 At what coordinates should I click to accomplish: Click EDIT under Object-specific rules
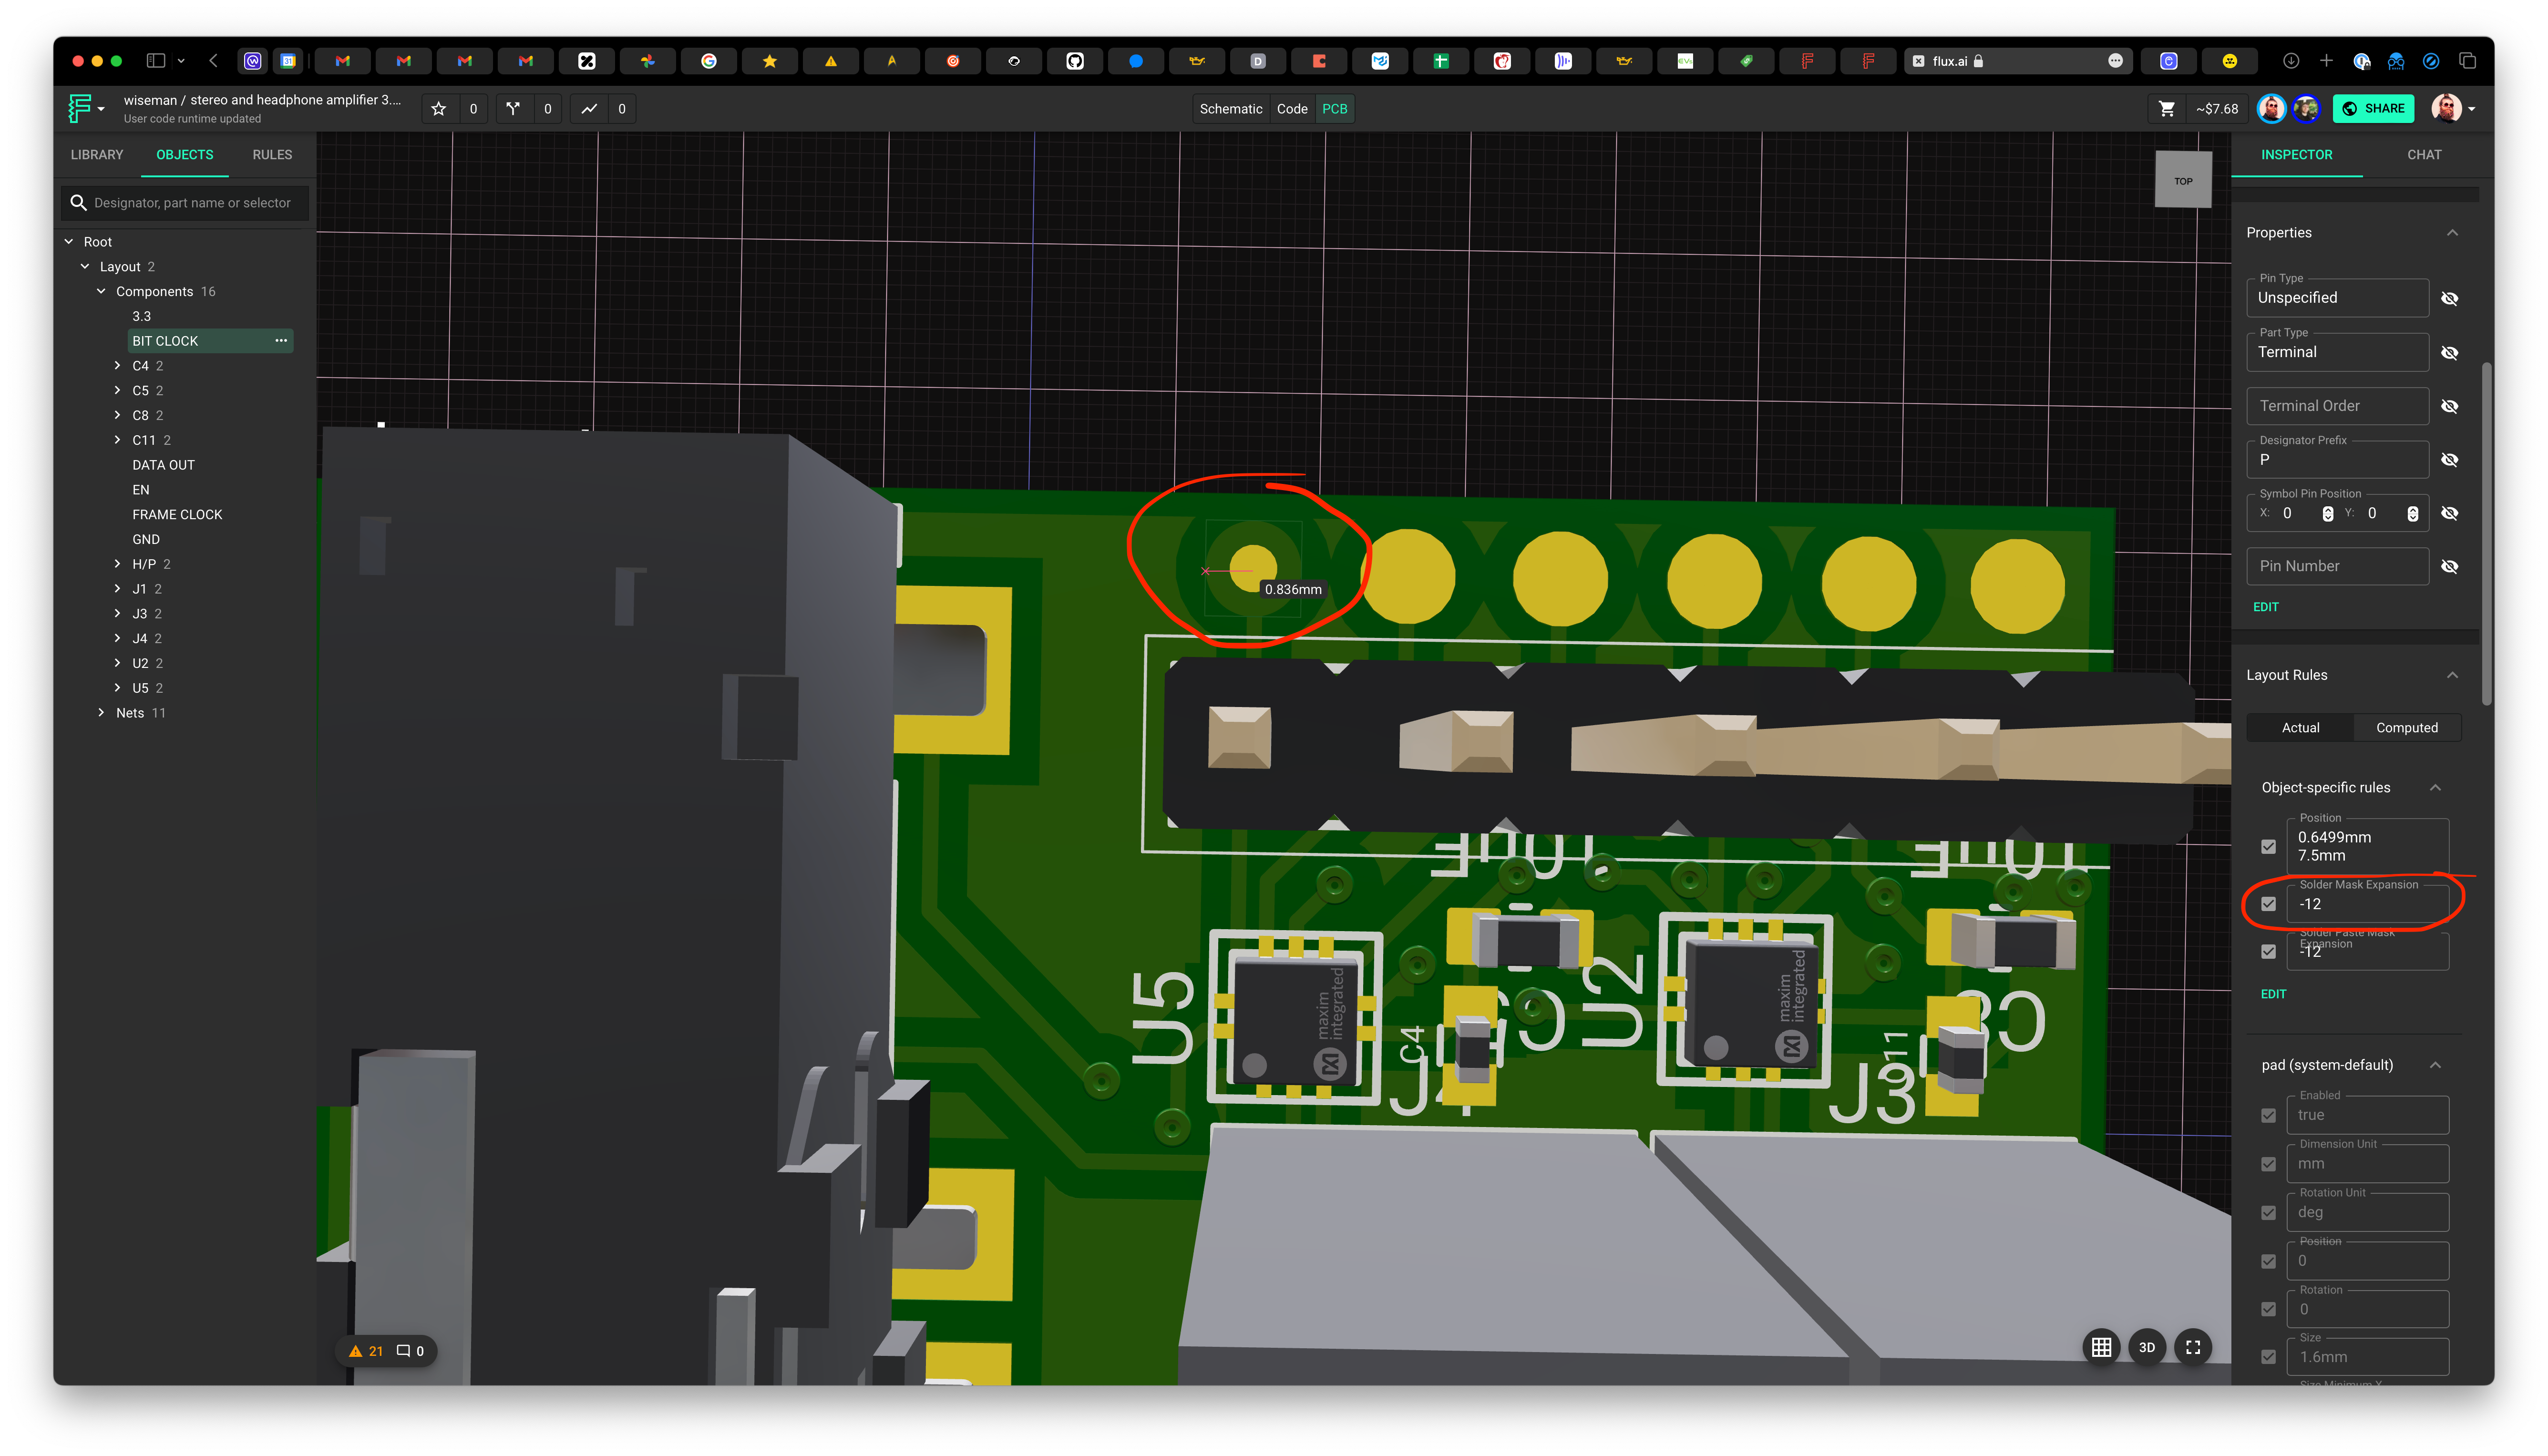click(x=2272, y=994)
